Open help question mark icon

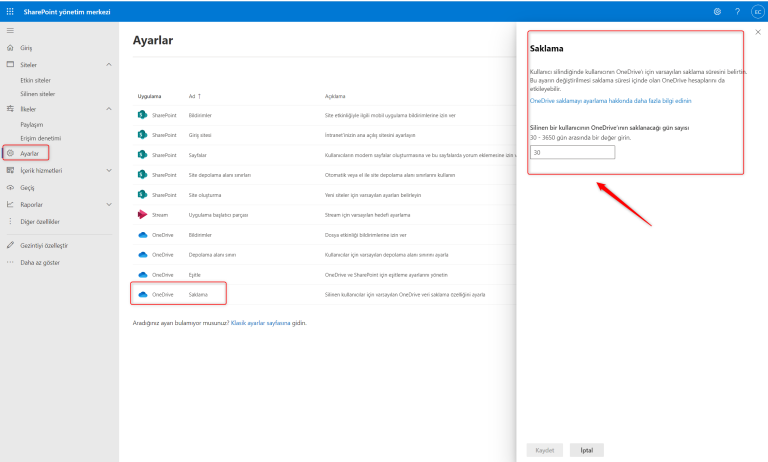pyautogui.click(x=737, y=11)
